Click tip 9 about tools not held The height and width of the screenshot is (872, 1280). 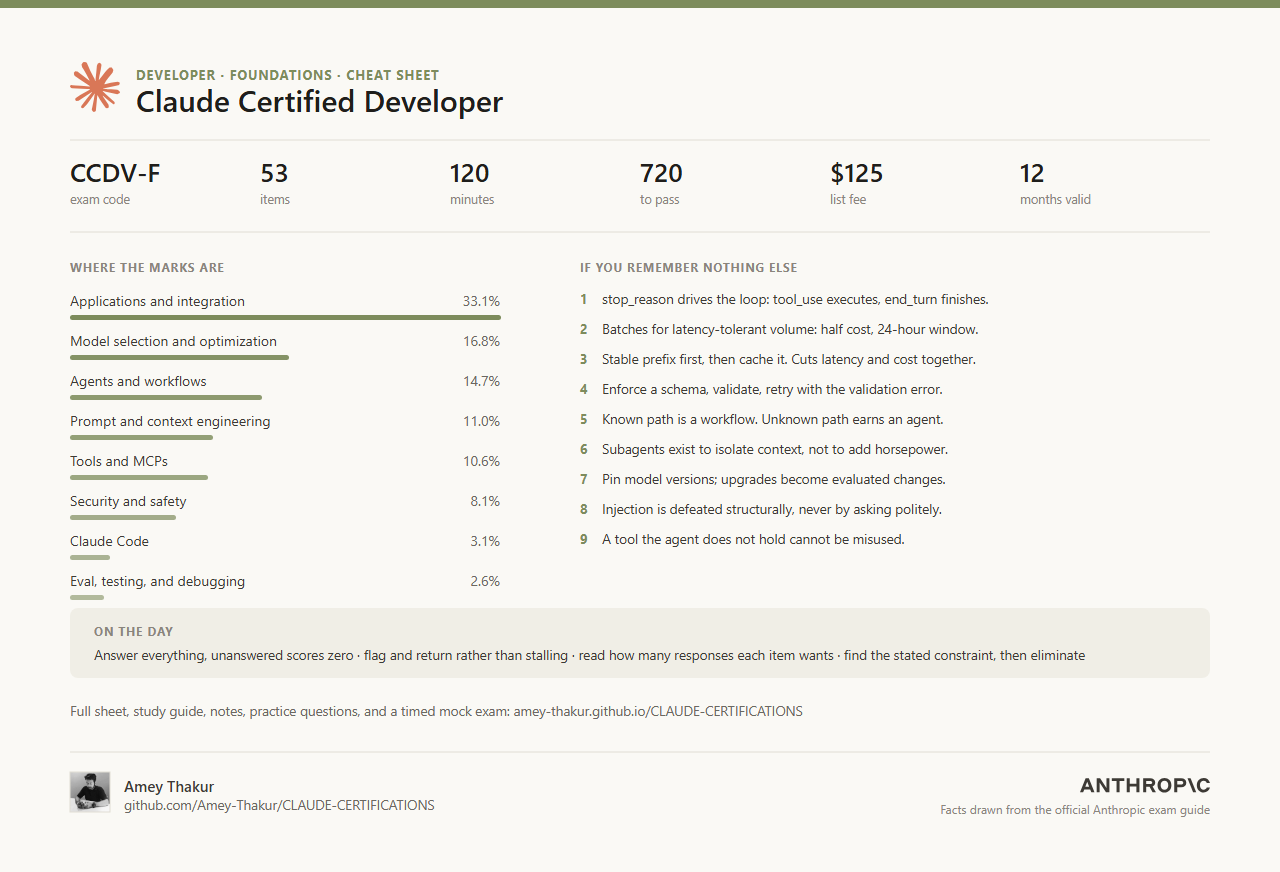[x=742, y=539]
